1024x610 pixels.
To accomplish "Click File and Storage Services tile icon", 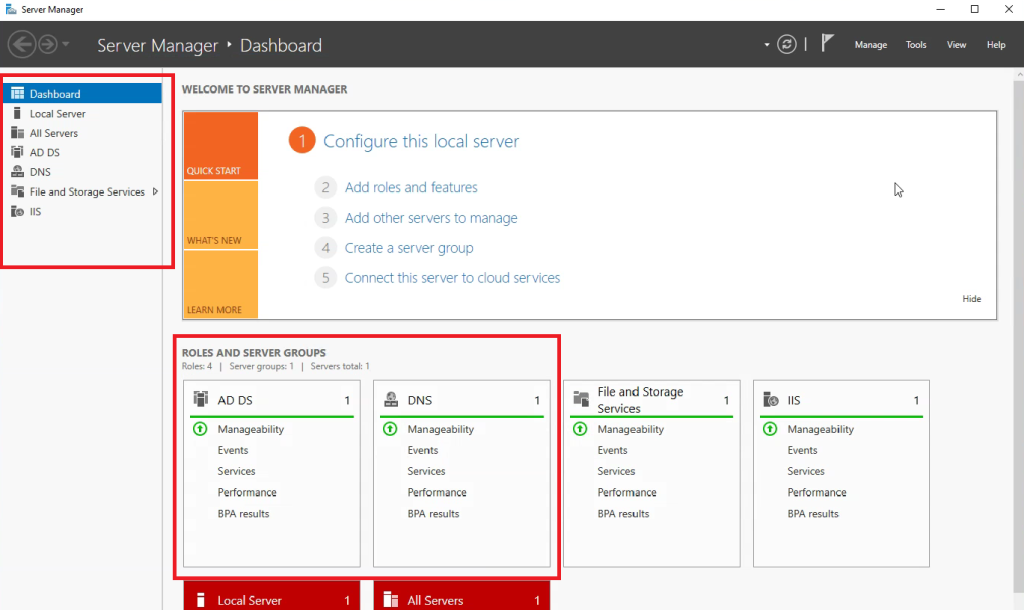I will coord(581,399).
